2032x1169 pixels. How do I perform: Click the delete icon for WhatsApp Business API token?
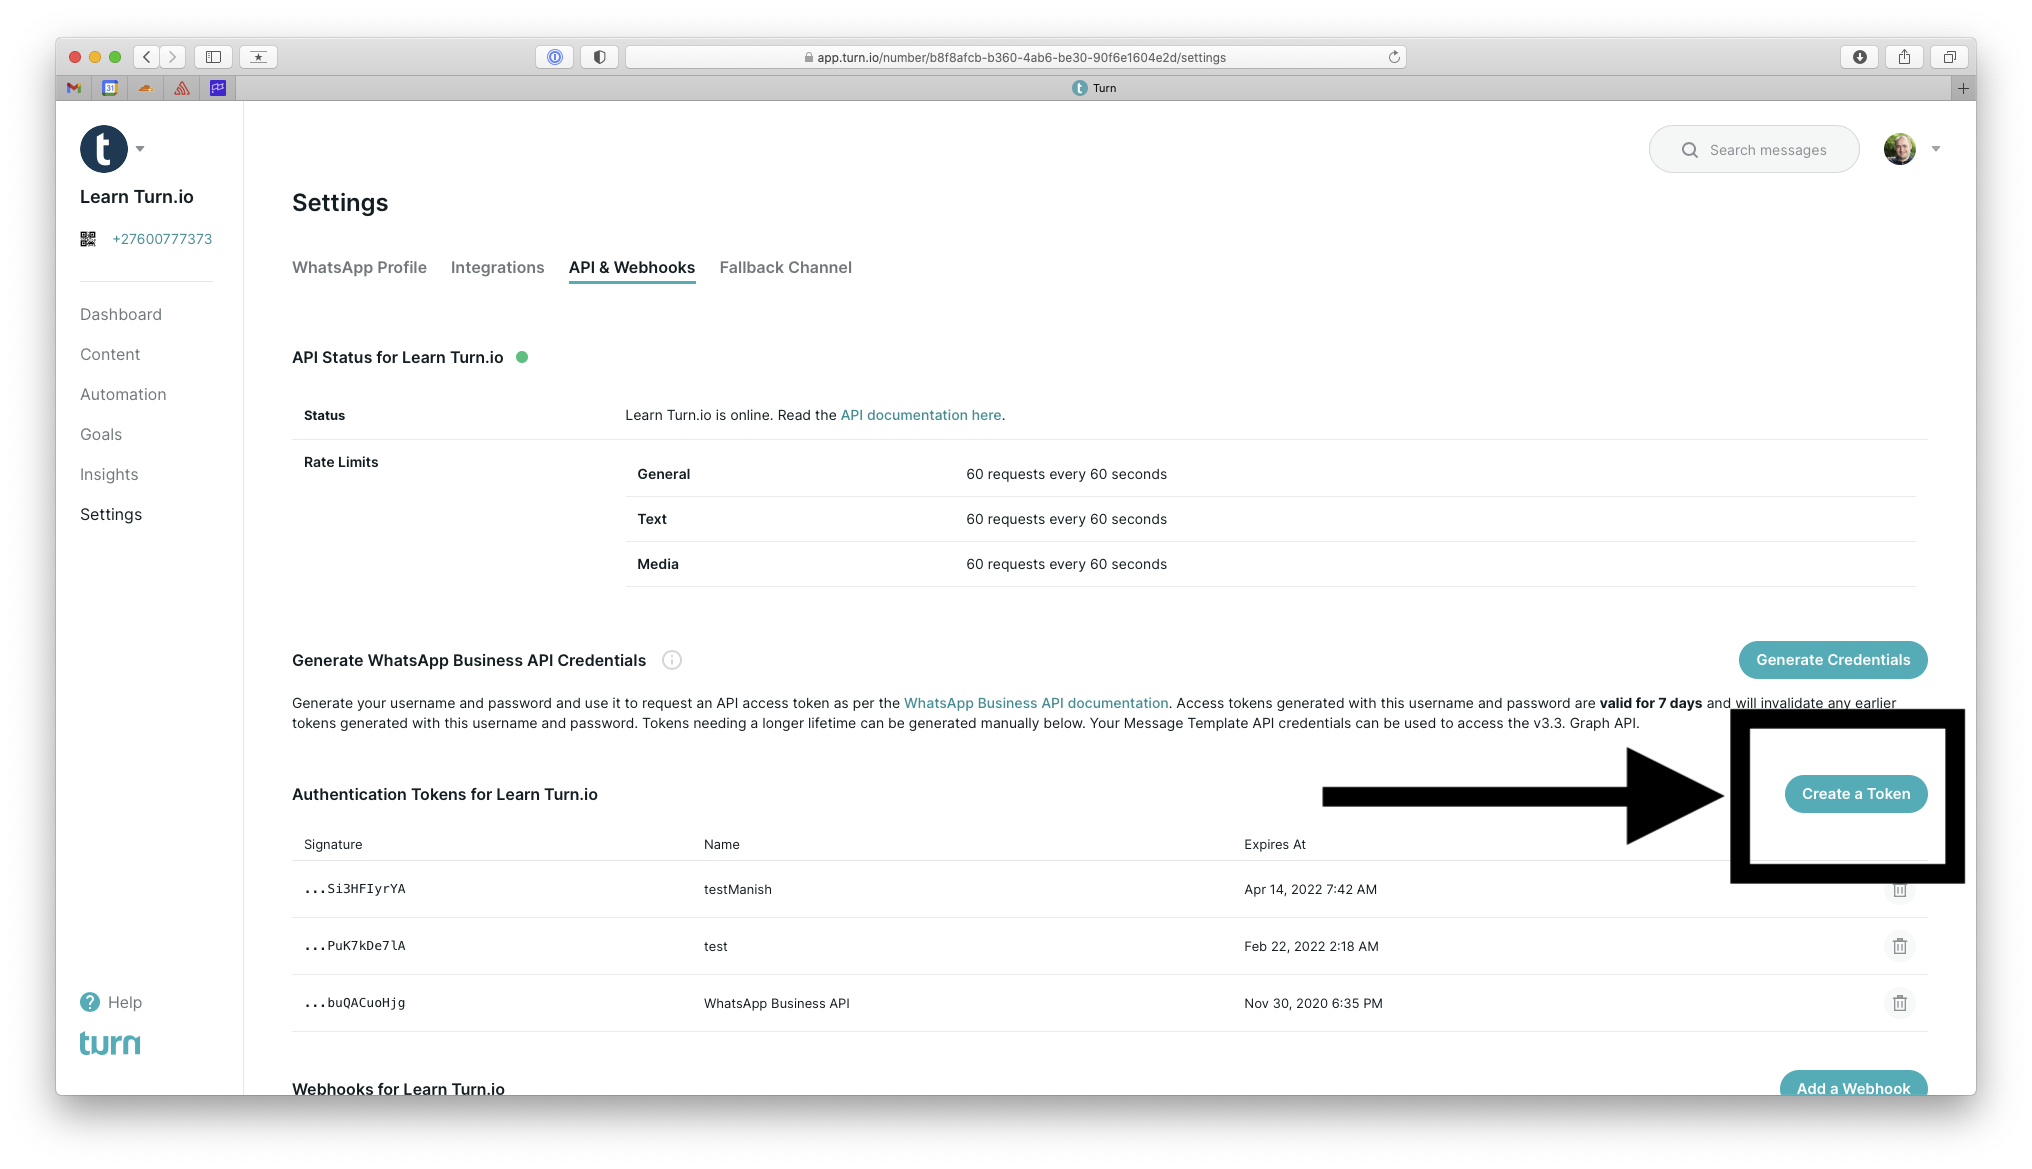(x=1899, y=1003)
